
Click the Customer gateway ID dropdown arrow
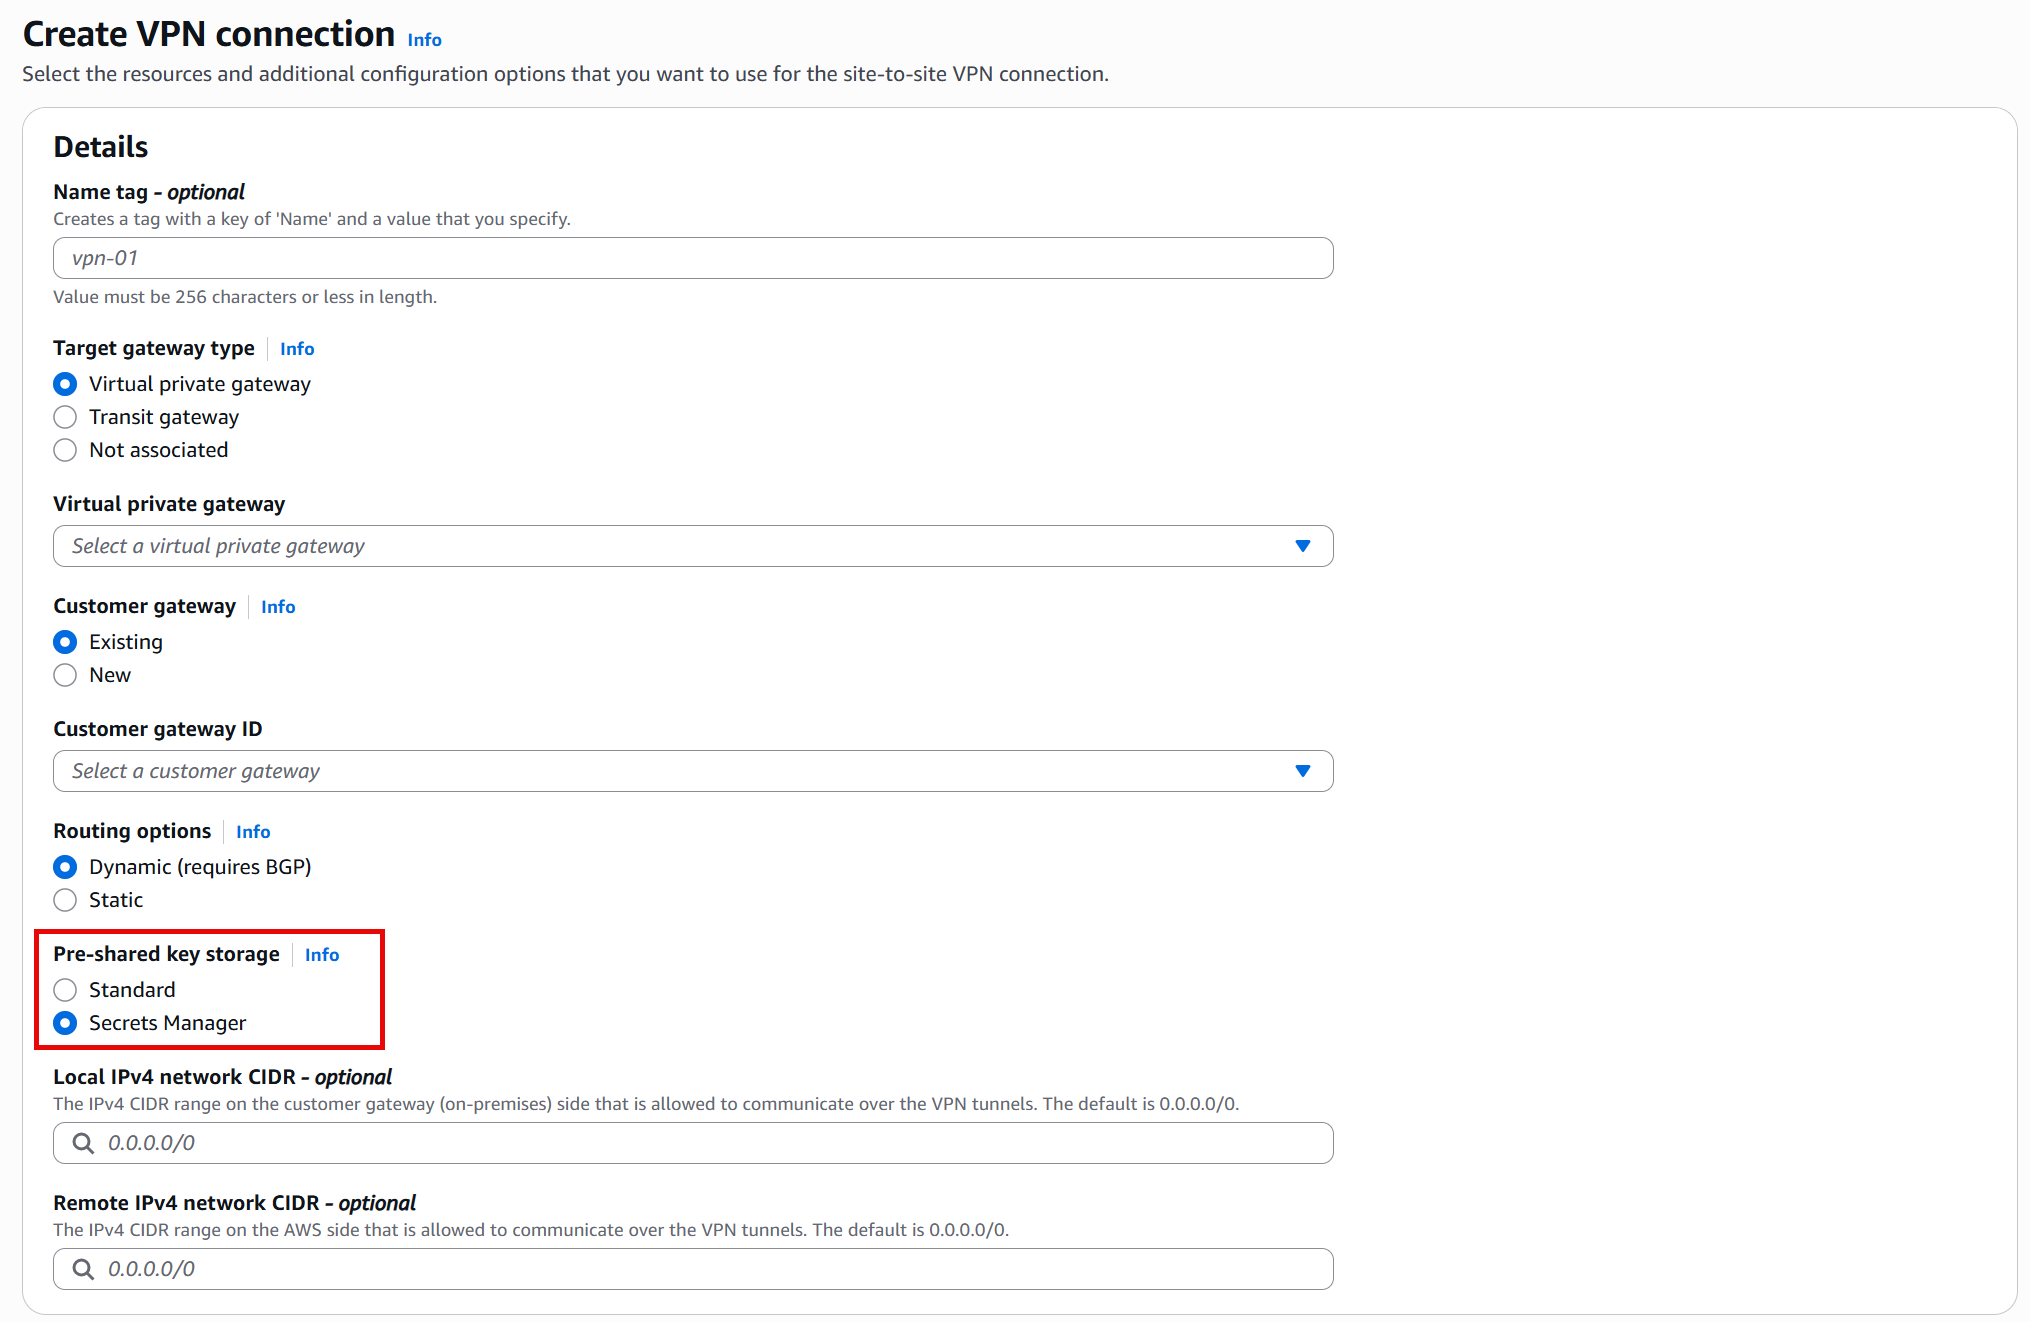click(1302, 771)
